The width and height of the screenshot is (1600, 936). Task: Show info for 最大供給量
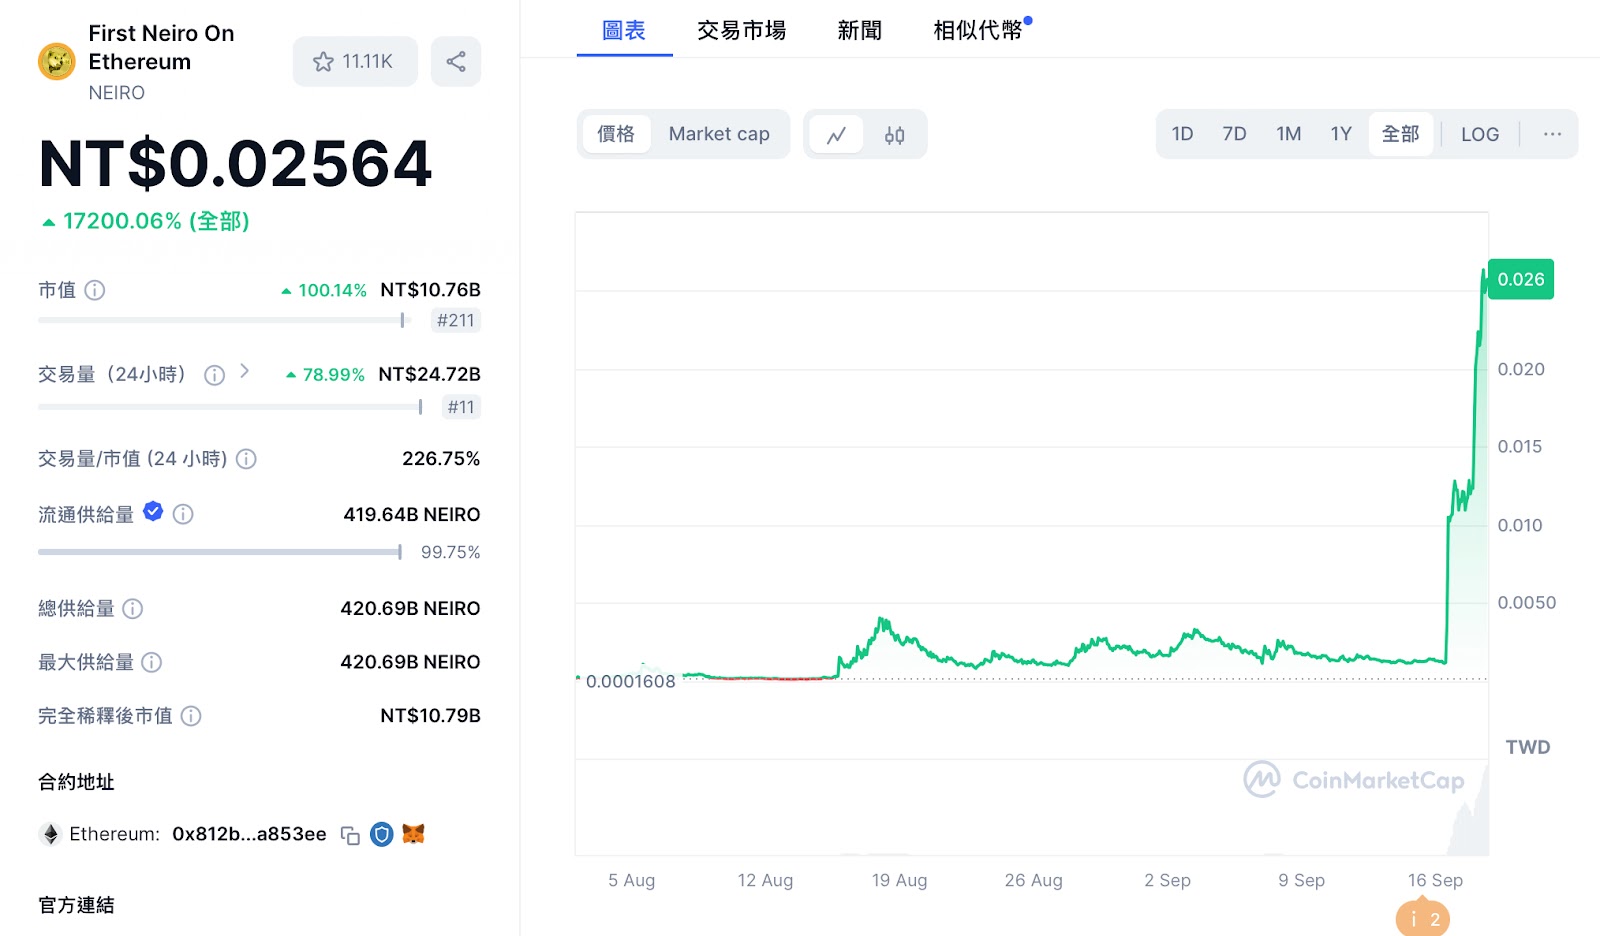tap(152, 662)
